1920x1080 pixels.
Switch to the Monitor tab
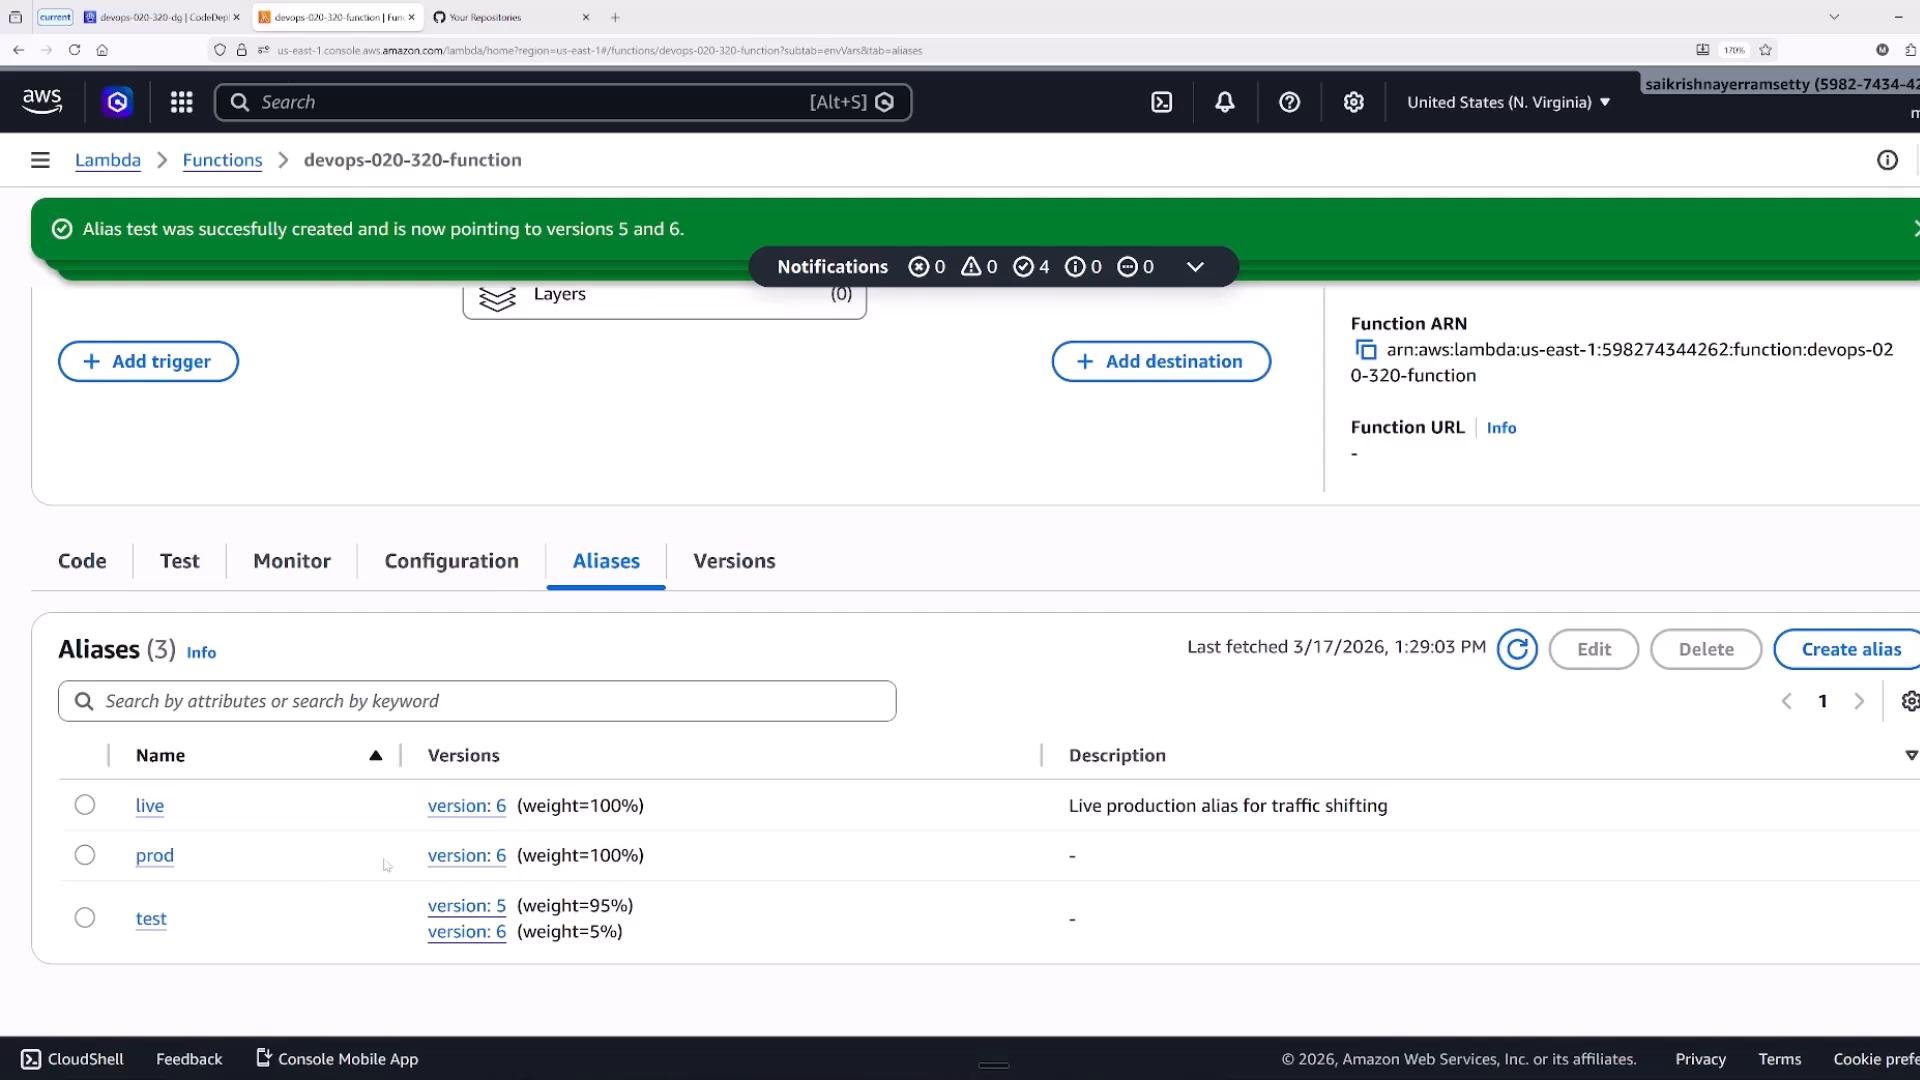tap(292, 561)
